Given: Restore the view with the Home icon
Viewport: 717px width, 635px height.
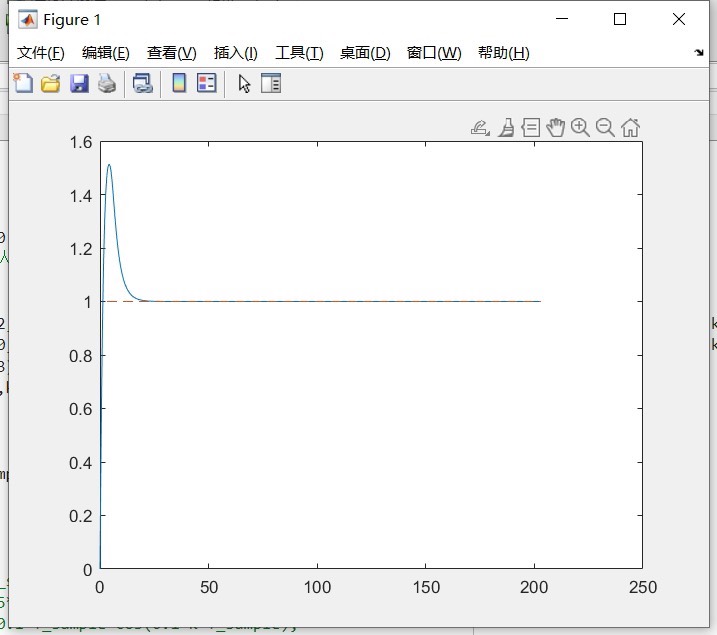Looking at the screenshot, I should coord(630,128).
